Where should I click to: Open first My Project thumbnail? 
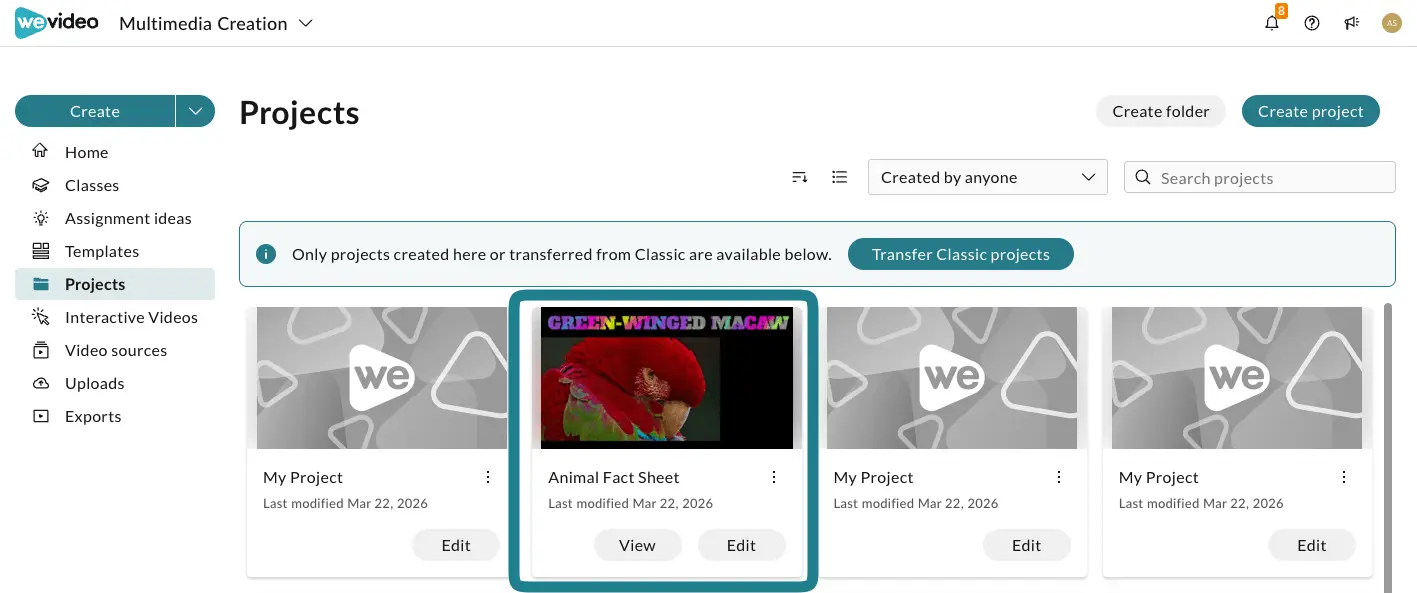point(382,378)
